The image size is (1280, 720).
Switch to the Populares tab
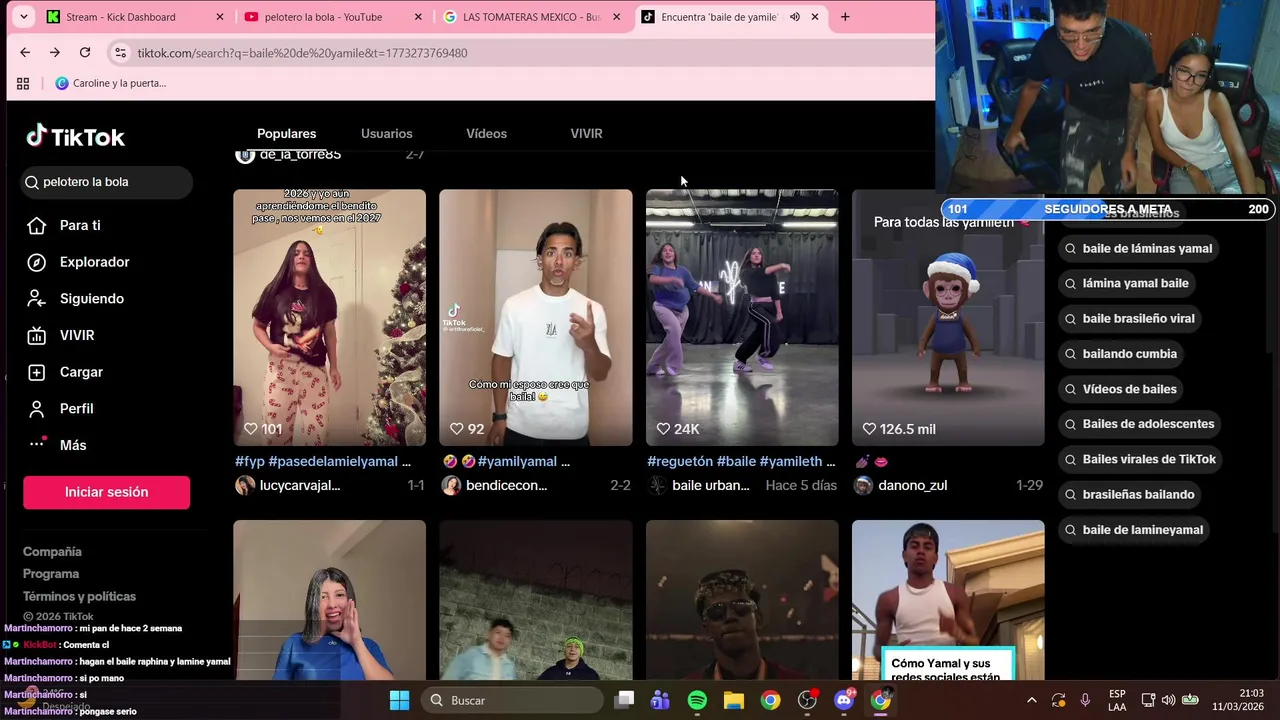[x=286, y=133]
